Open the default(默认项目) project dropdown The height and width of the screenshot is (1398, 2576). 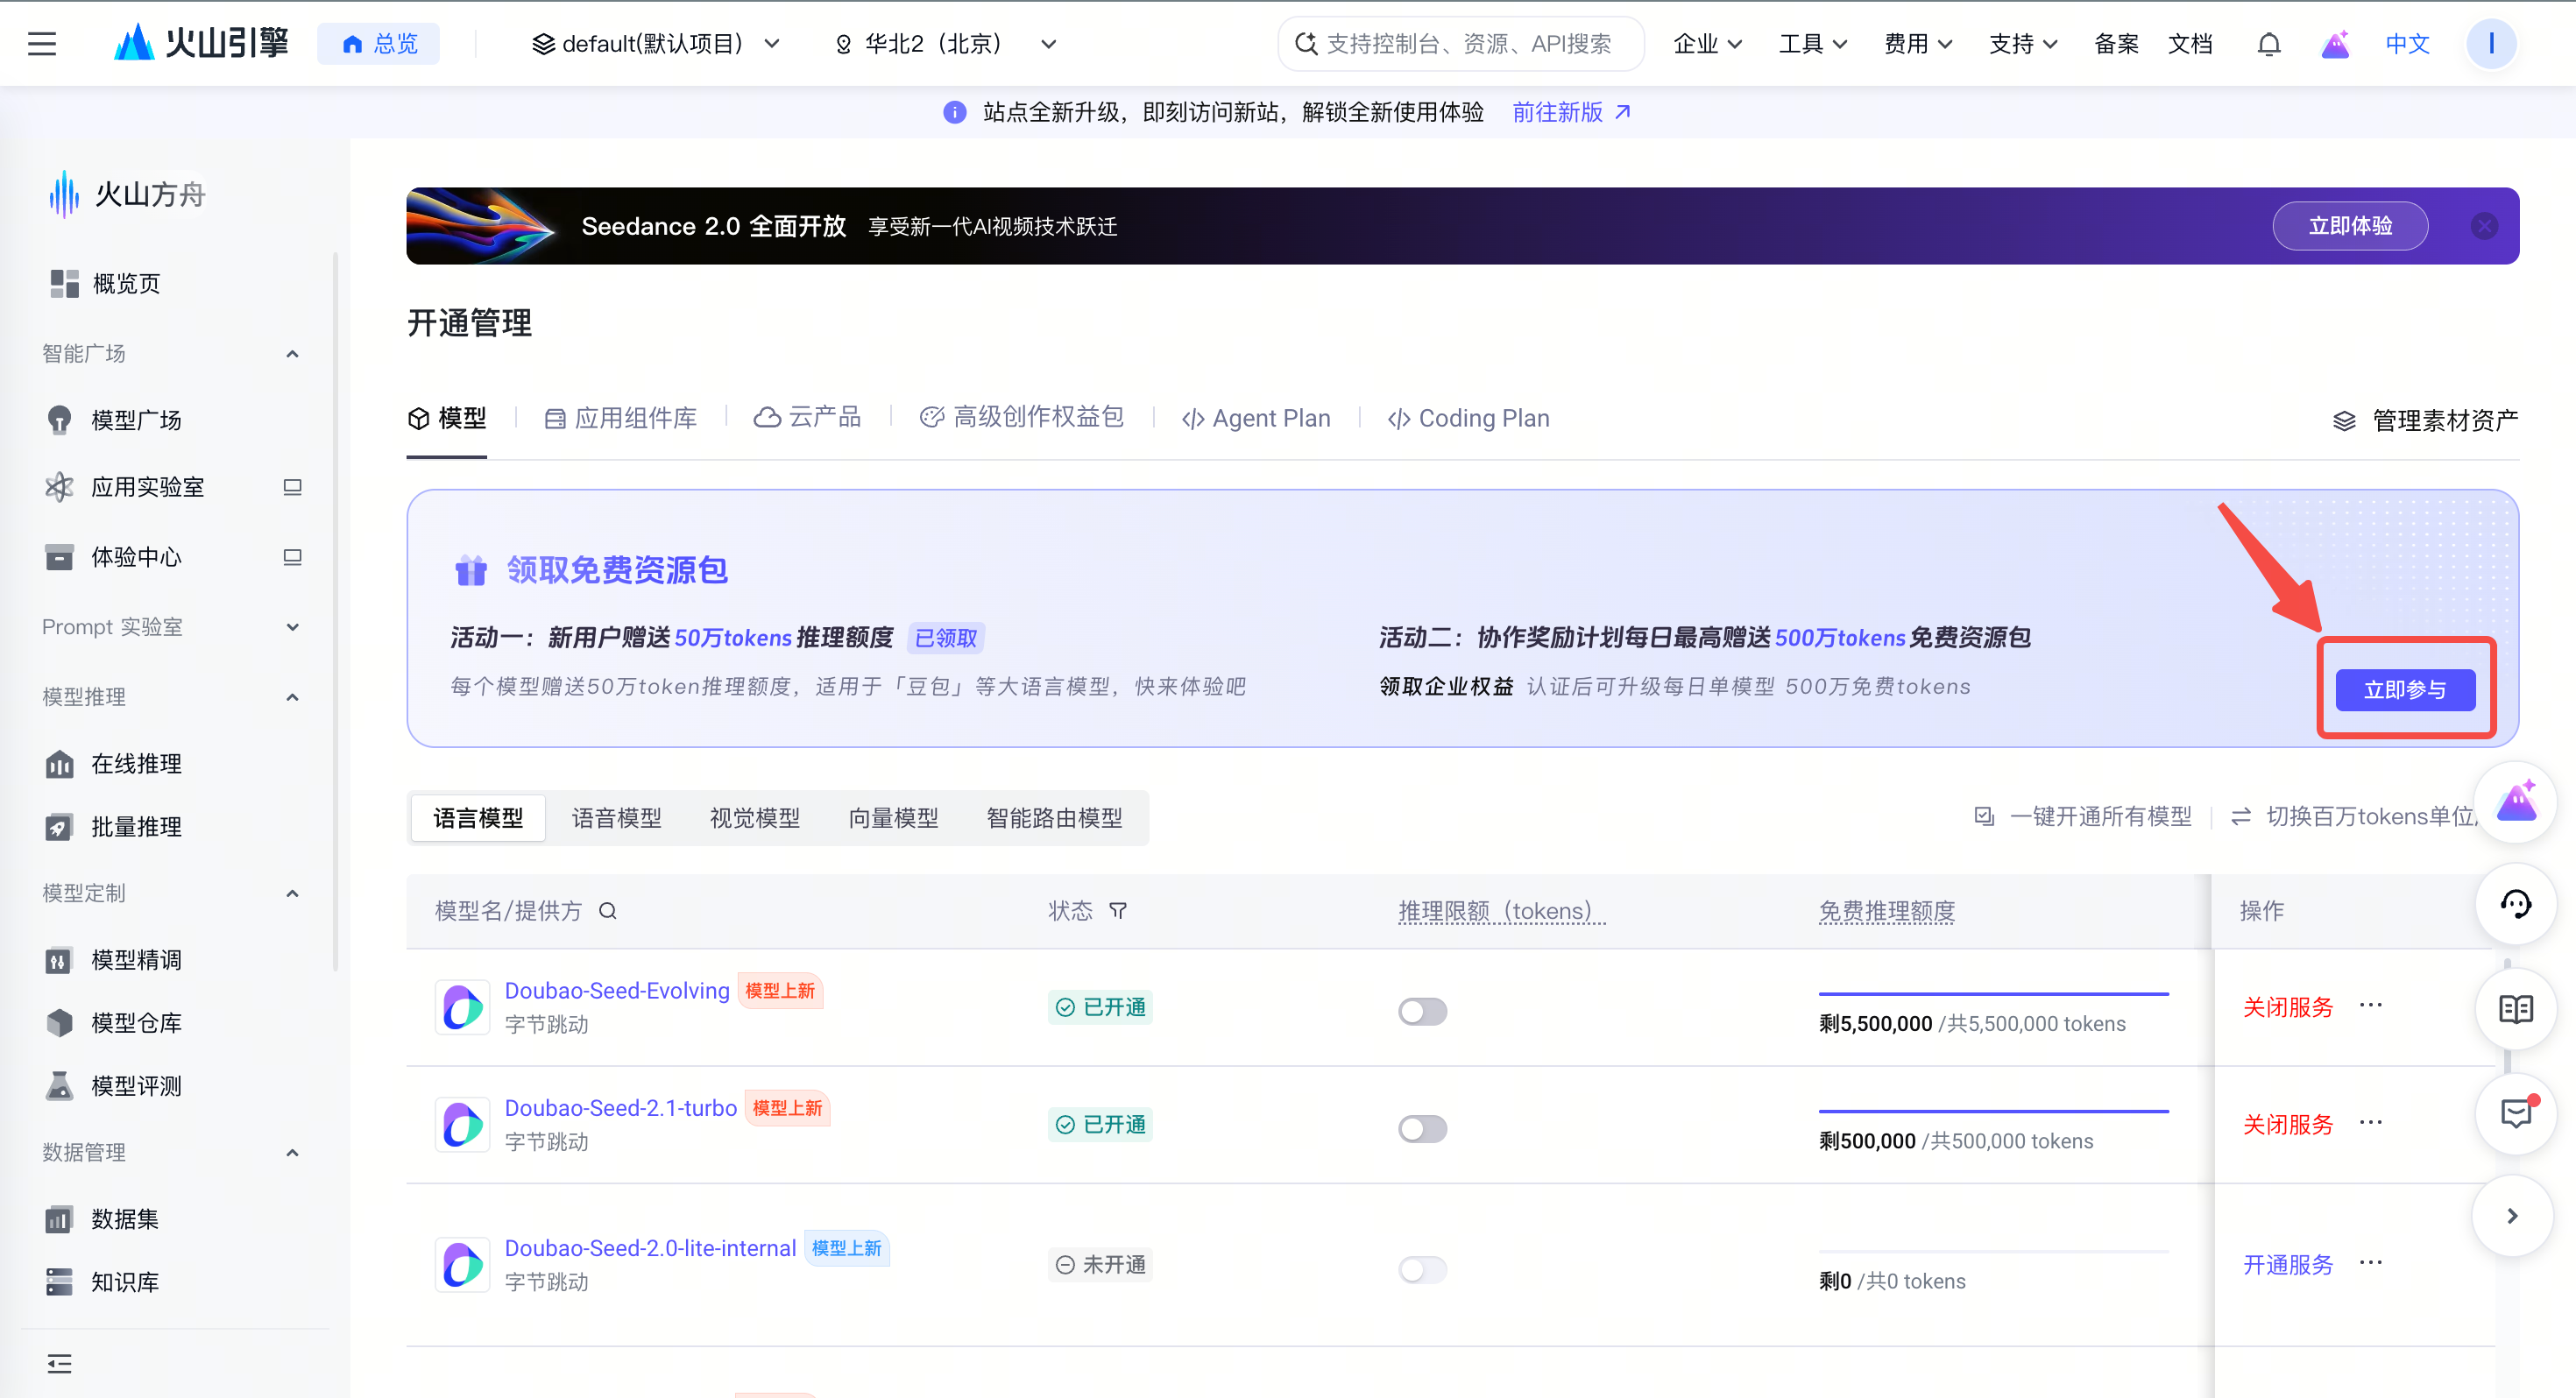pyautogui.click(x=655, y=44)
